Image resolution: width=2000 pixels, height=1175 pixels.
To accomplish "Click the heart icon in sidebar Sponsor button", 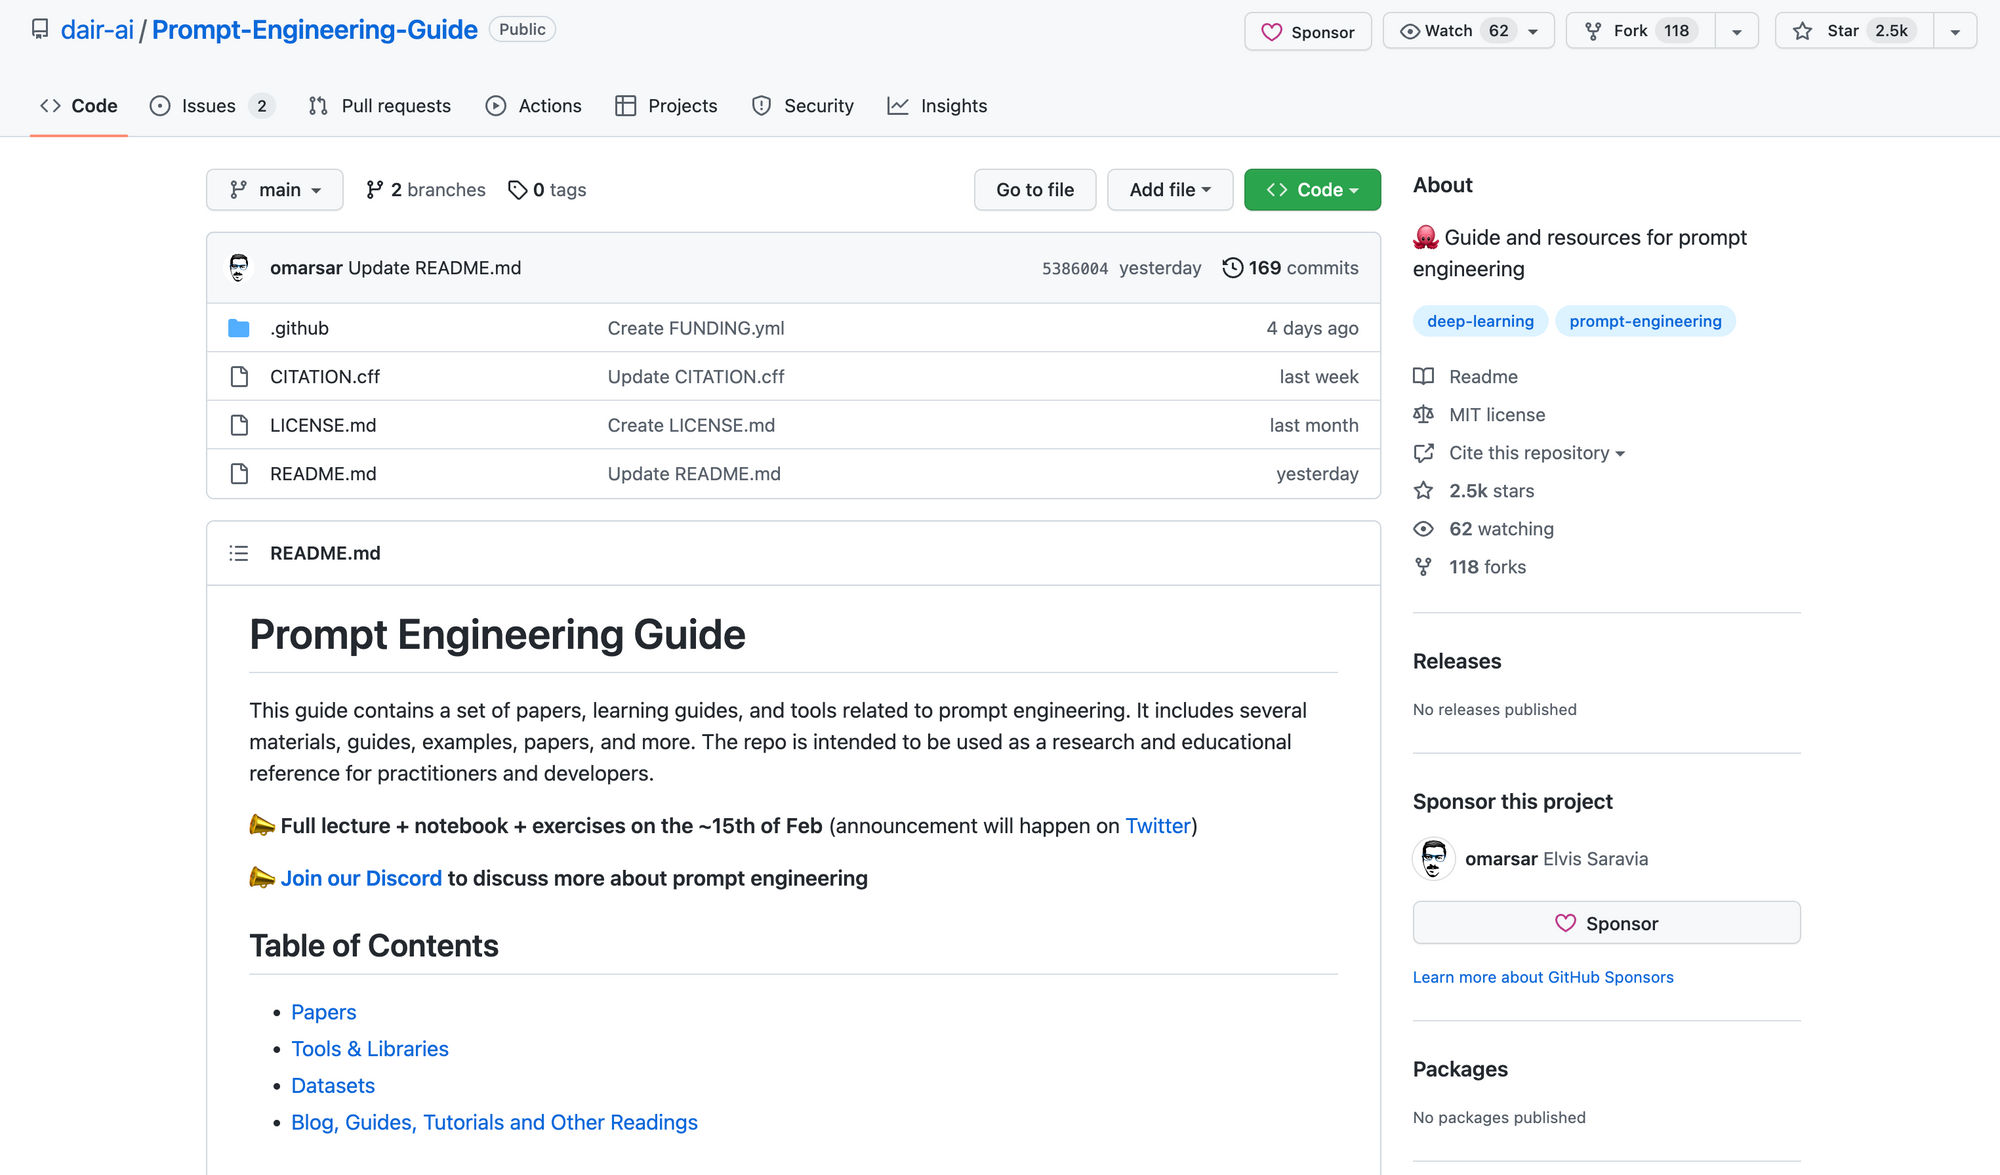I will point(1565,924).
